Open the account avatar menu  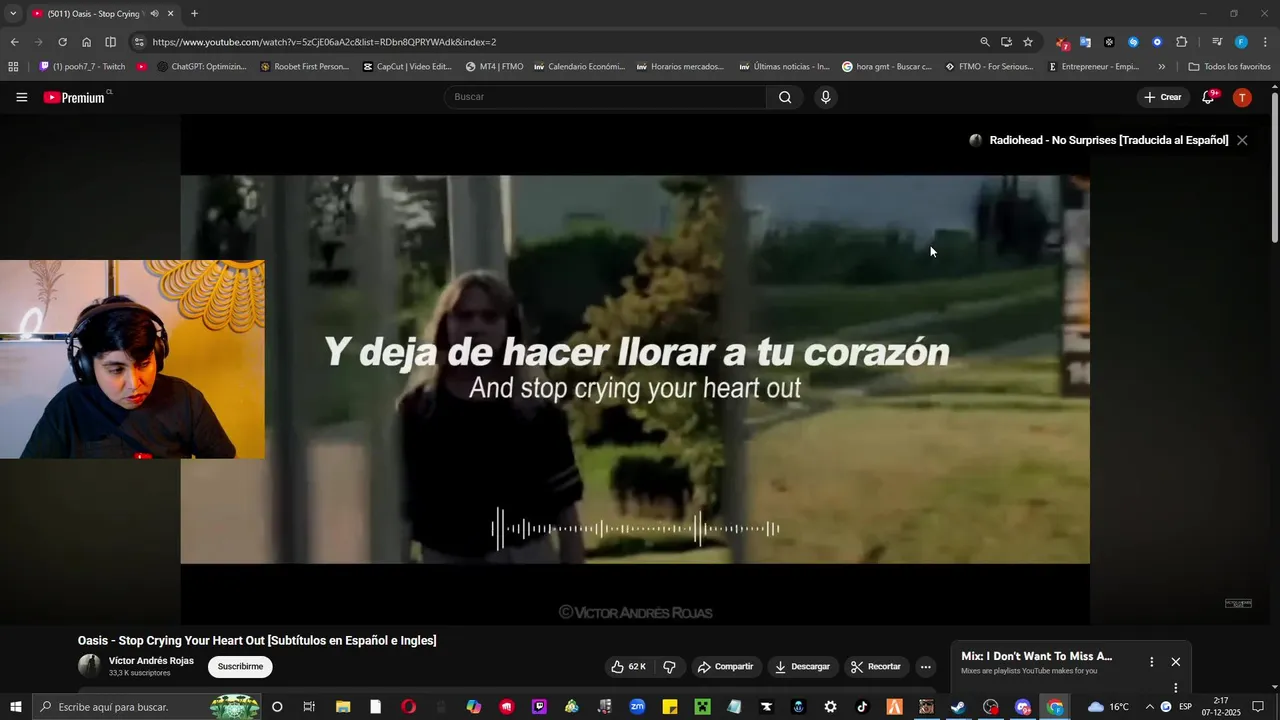[1242, 97]
